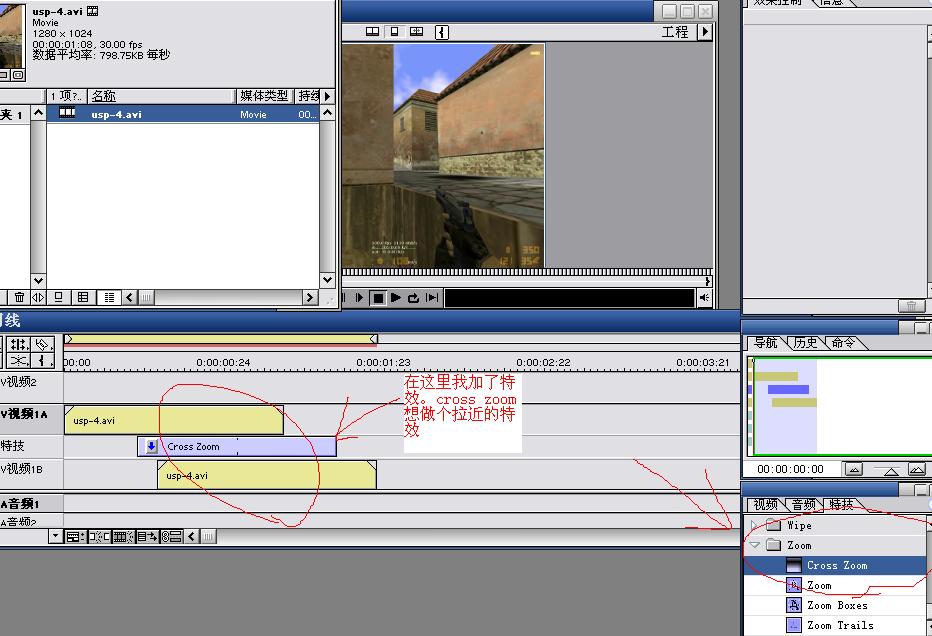Viewport: 932px width, 636px height.
Task: Click the project header scroll right arrow
Action: (x=328, y=96)
